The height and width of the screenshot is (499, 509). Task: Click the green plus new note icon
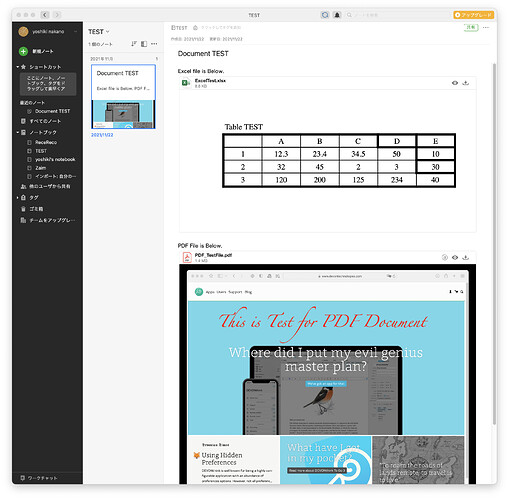click(x=23, y=51)
